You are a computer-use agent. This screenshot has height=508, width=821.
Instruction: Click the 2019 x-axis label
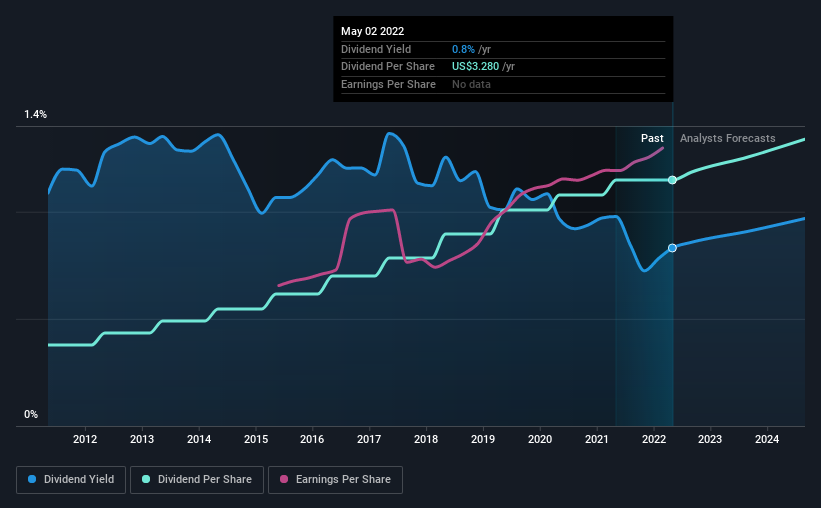pos(483,439)
